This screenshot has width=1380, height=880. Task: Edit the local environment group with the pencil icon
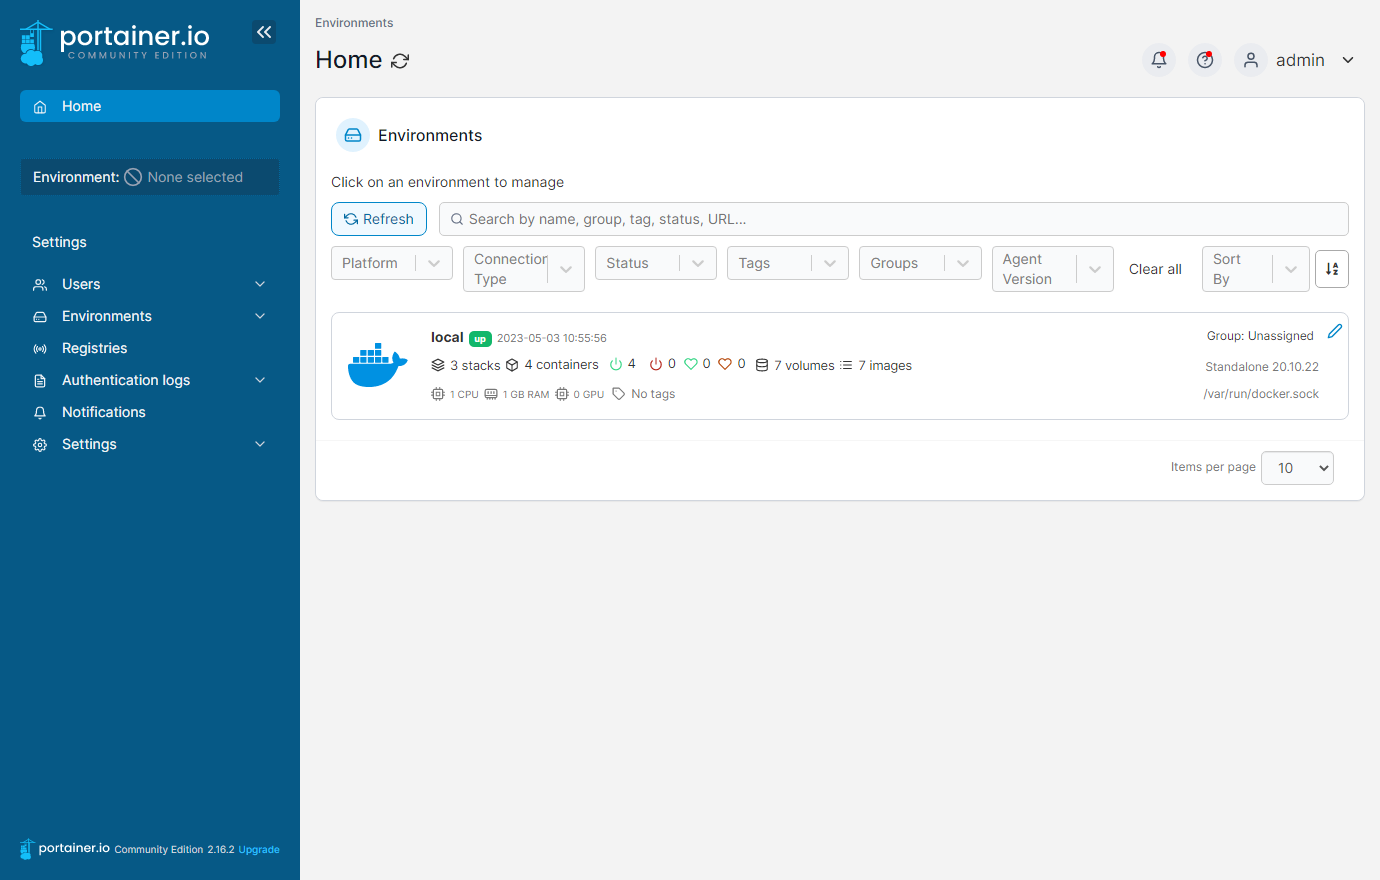(x=1336, y=330)
